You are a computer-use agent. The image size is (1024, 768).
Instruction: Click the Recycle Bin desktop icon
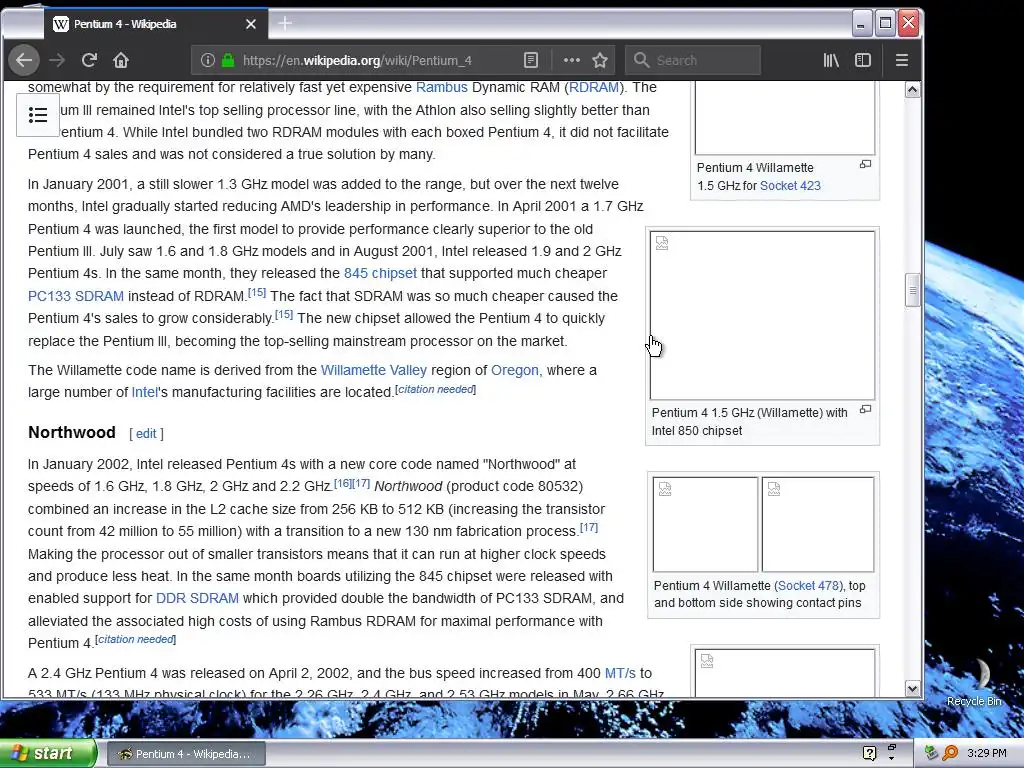[974, 682]
